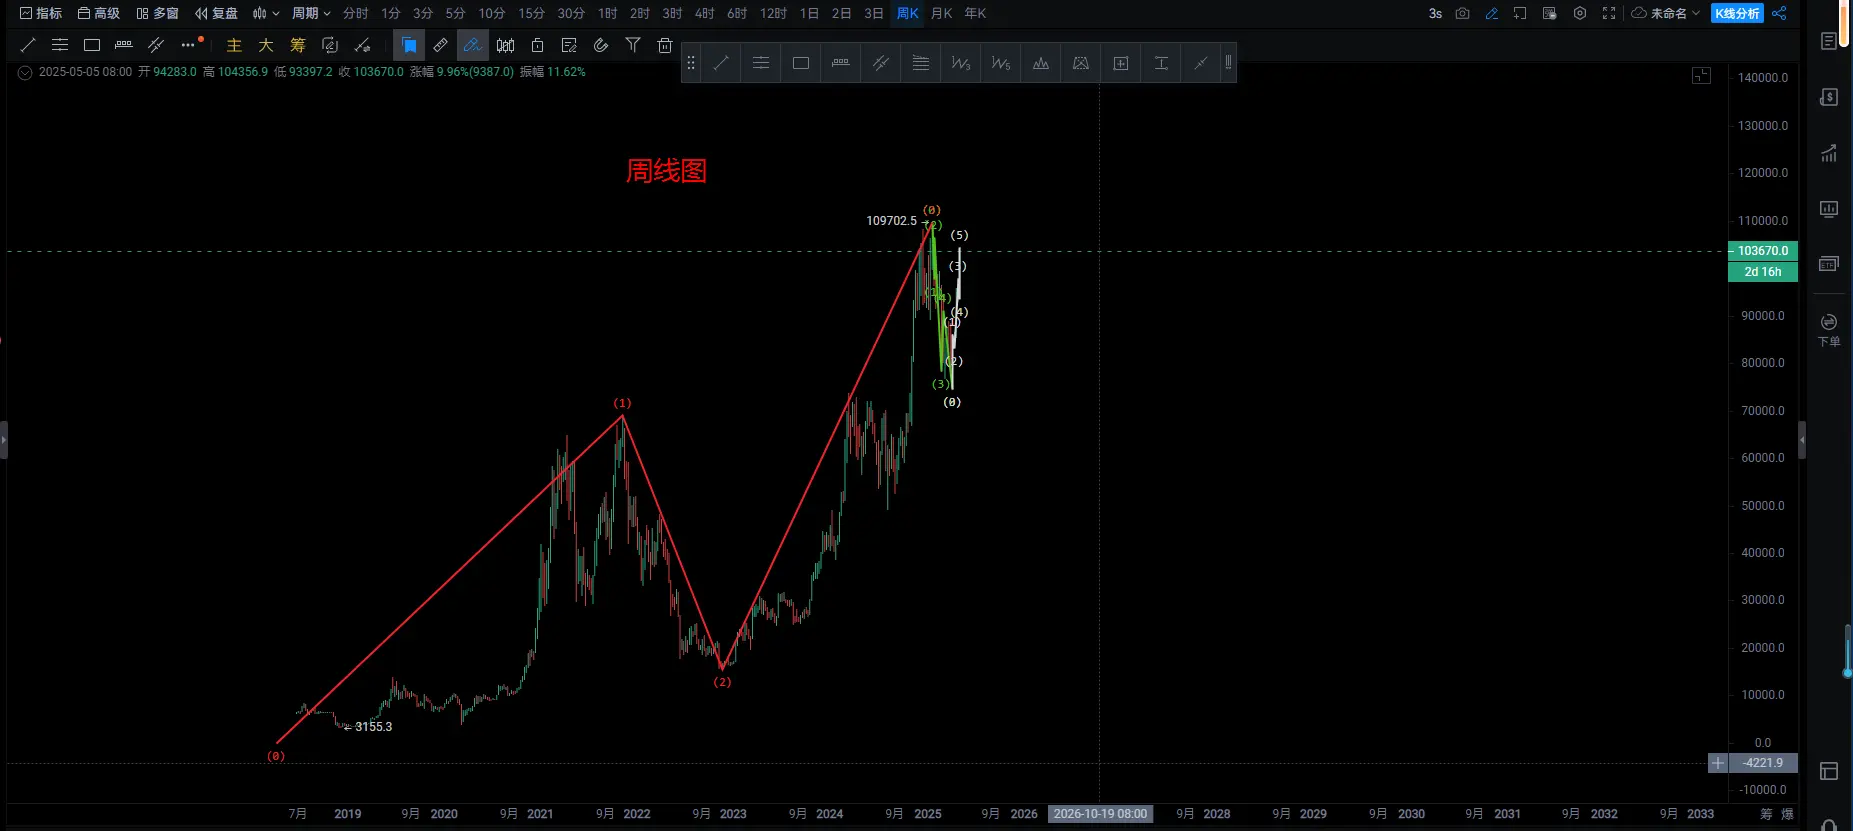
Task: Expand the OHLC info circle chevron
Action: click(x=25, y=72)
